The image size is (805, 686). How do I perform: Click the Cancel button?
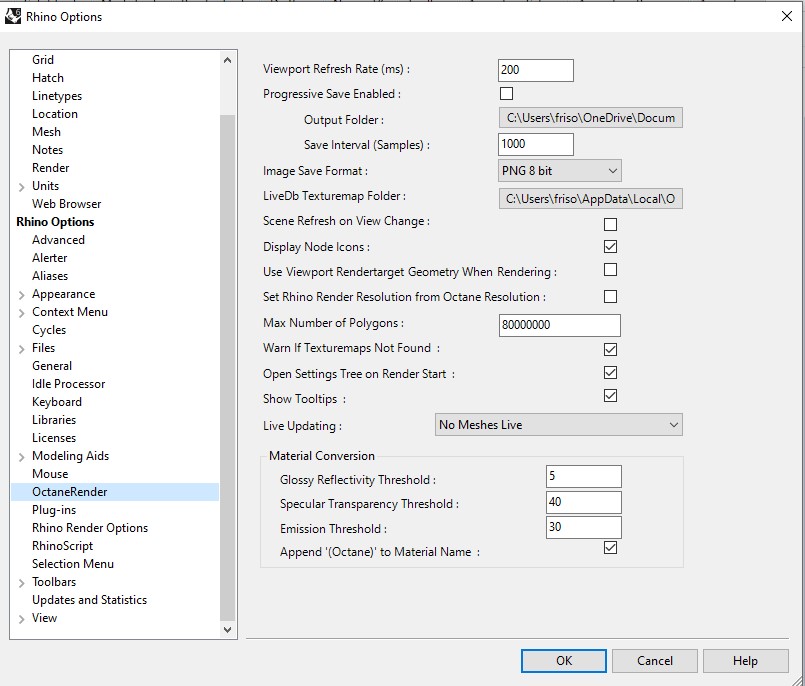(x=655, y=661)
